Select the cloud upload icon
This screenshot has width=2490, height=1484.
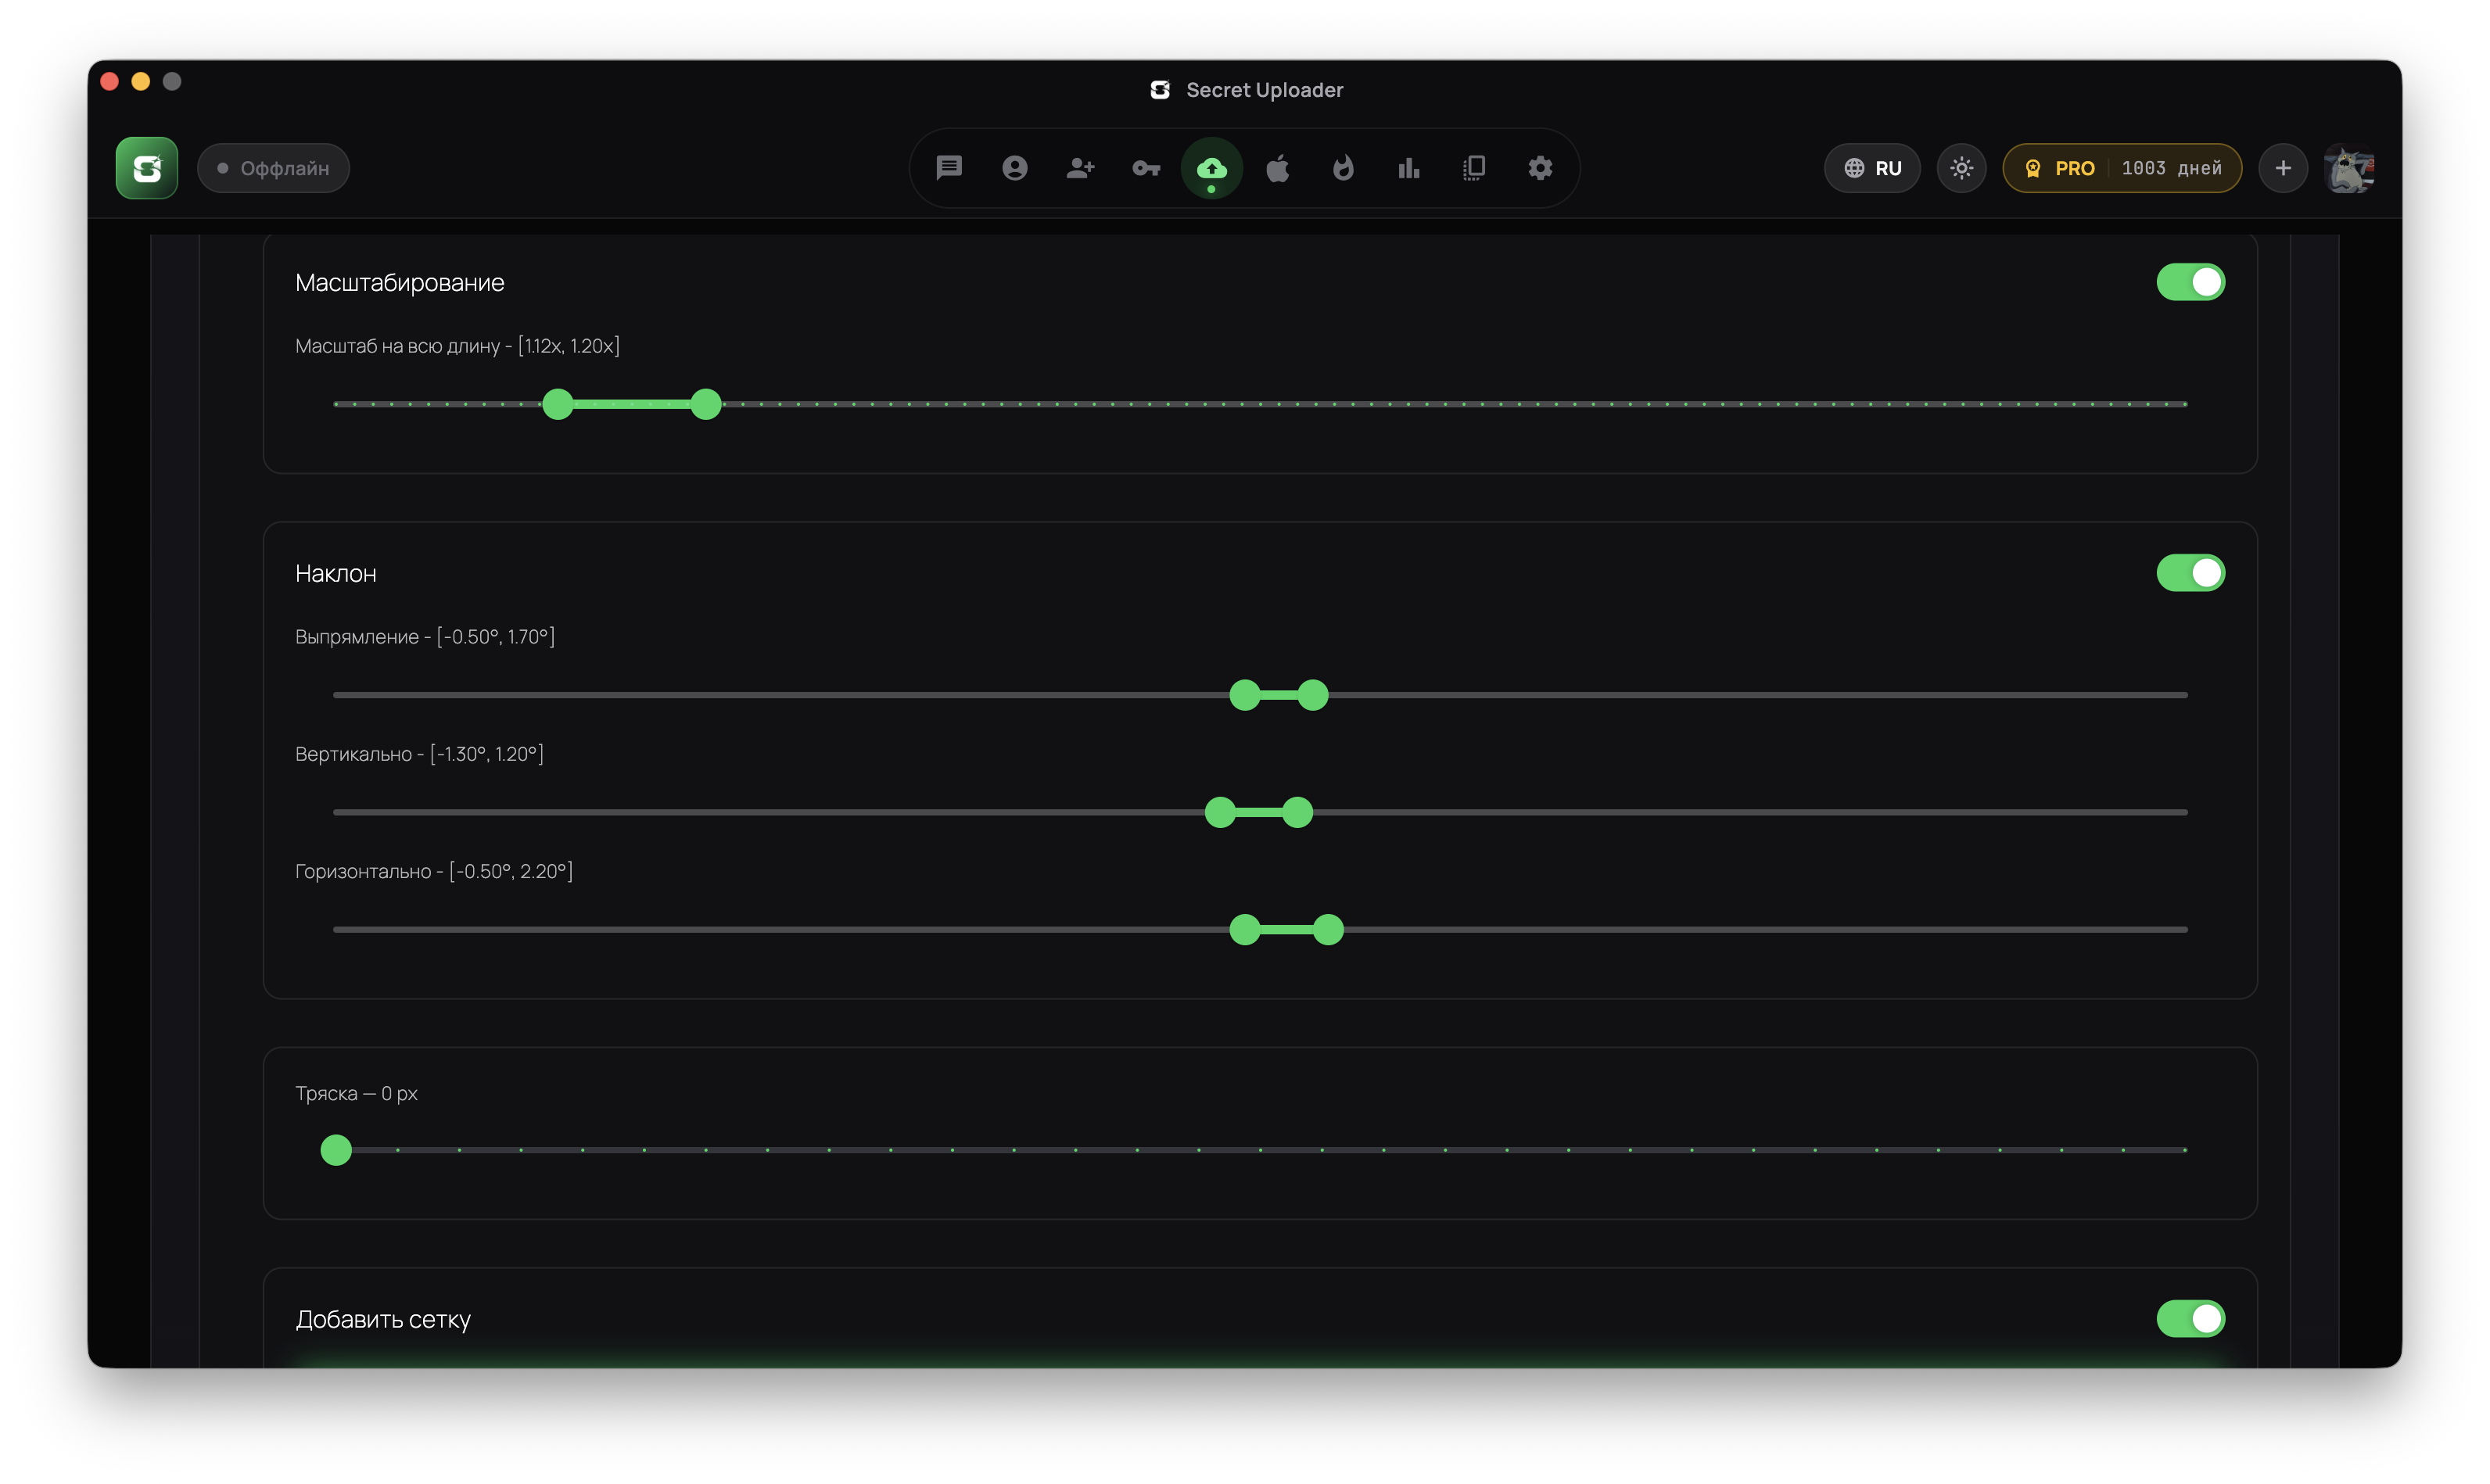point(1212,168)
